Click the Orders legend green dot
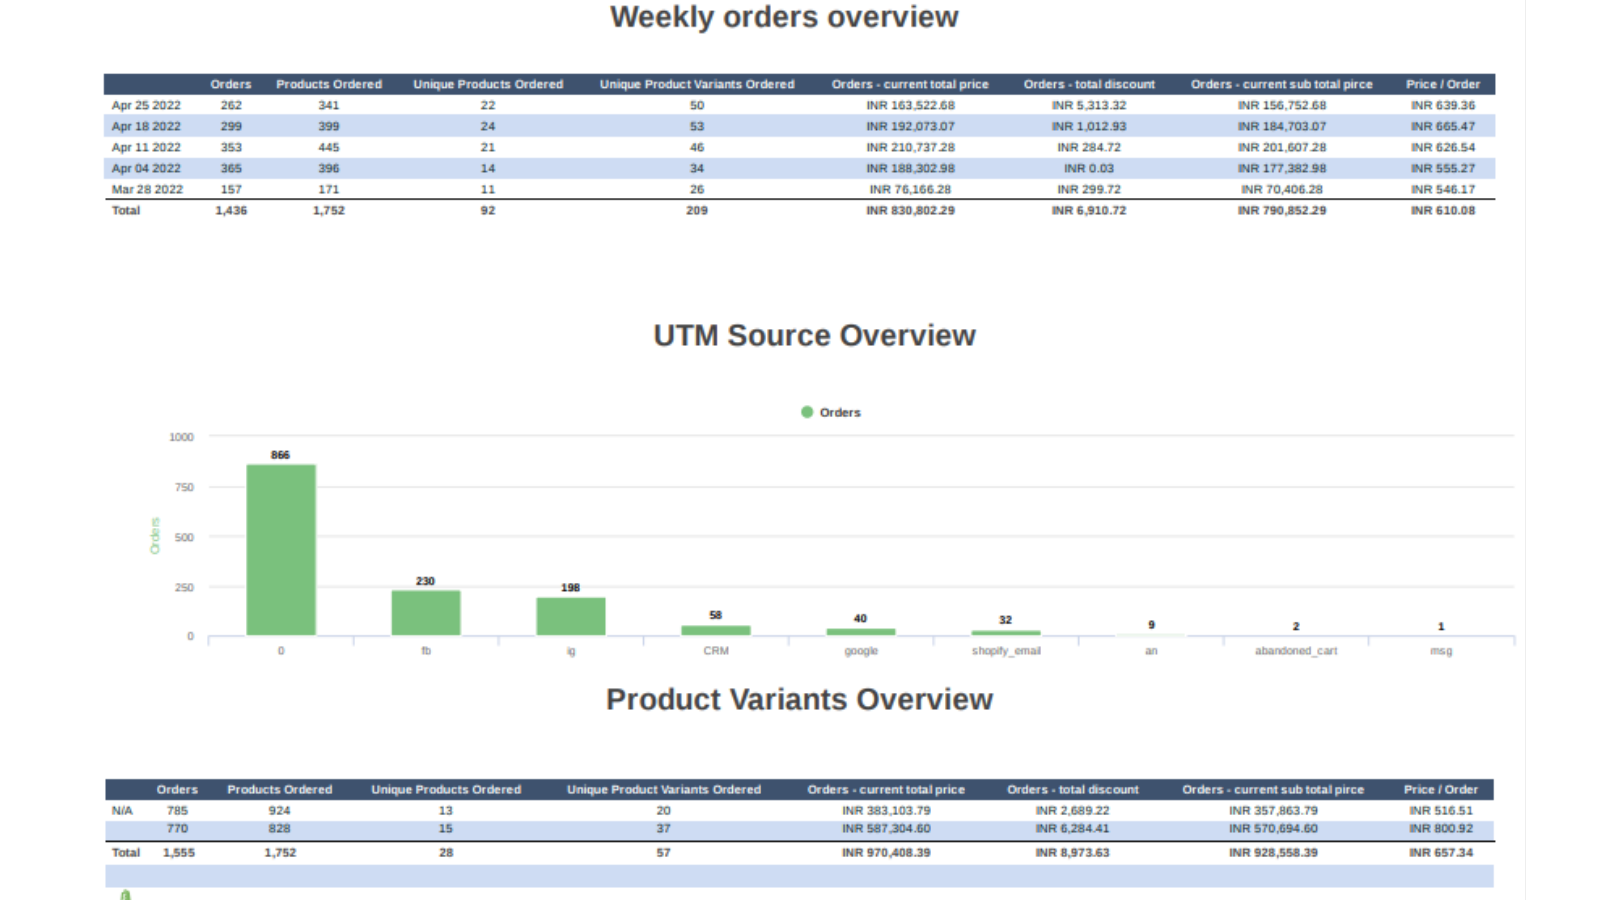The width and height of the screenshot is (1600, 900). [807, 412]
